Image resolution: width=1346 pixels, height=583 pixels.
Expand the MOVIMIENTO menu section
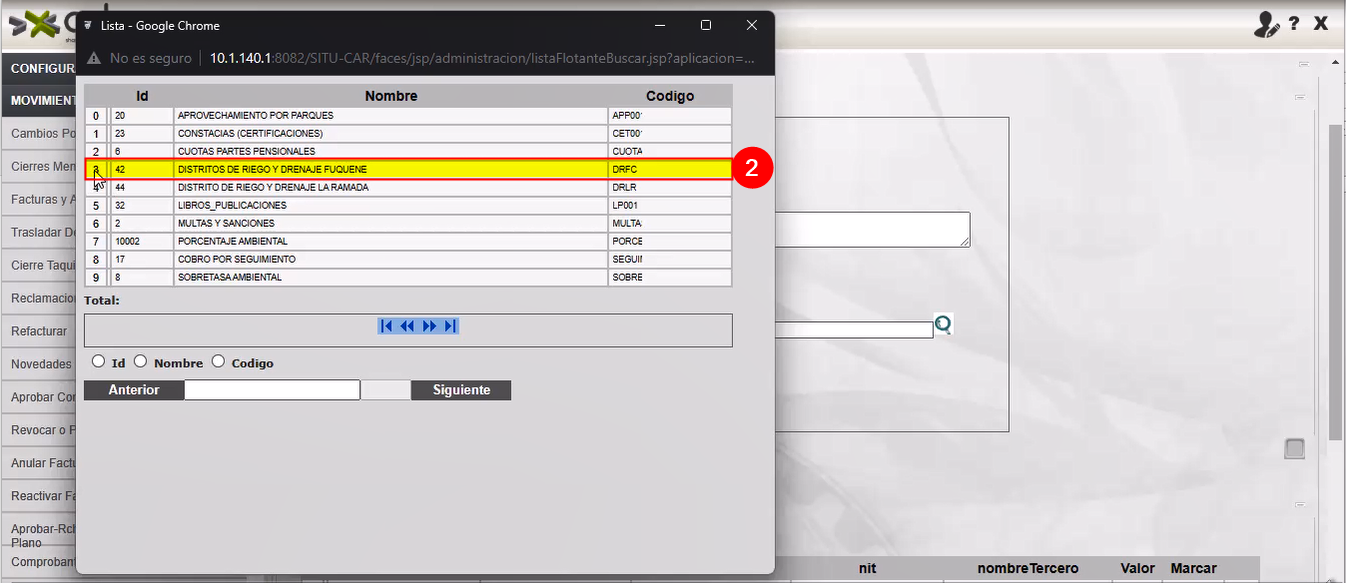pos(40,101)
